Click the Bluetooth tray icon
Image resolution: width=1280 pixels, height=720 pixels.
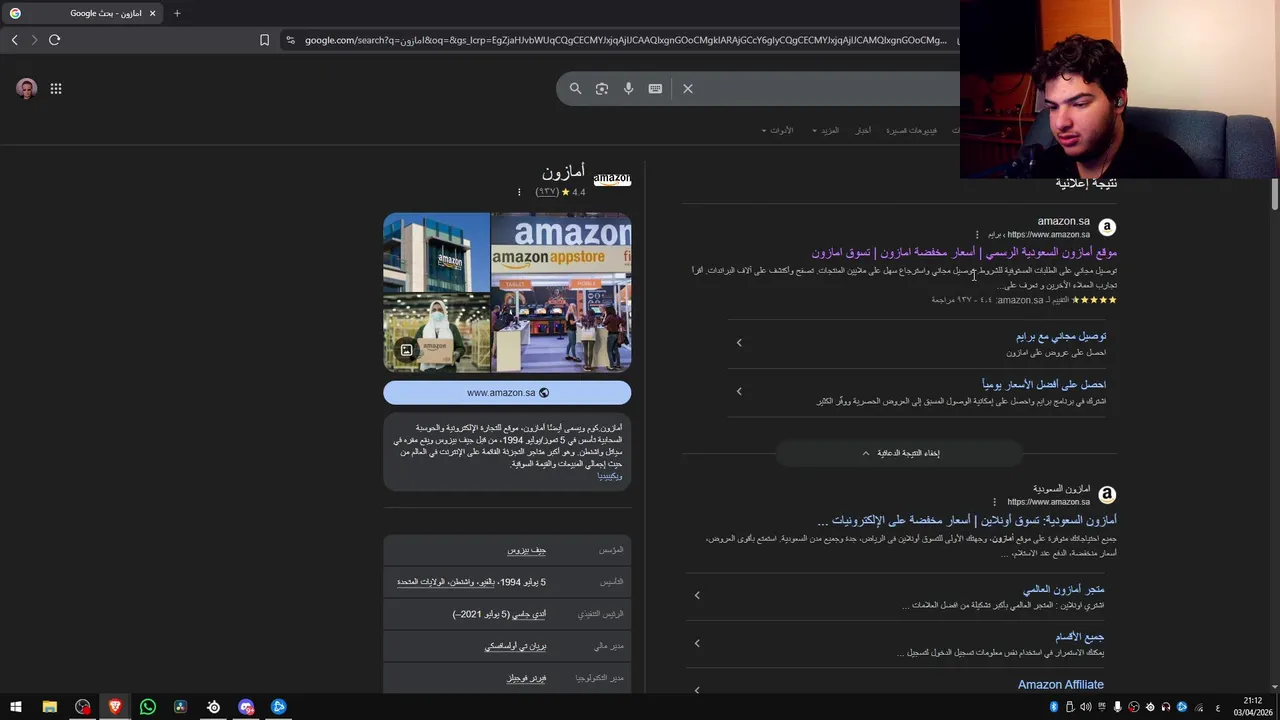pos(1054,707)
